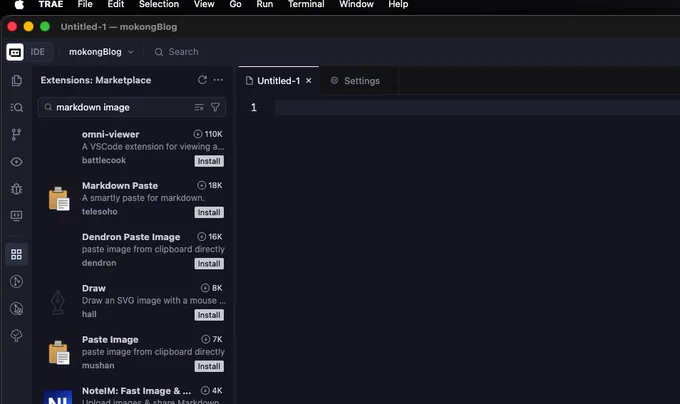680x404 pixels.
Task: Click the Paste Image clipboard icon
Action: [59, 352]
